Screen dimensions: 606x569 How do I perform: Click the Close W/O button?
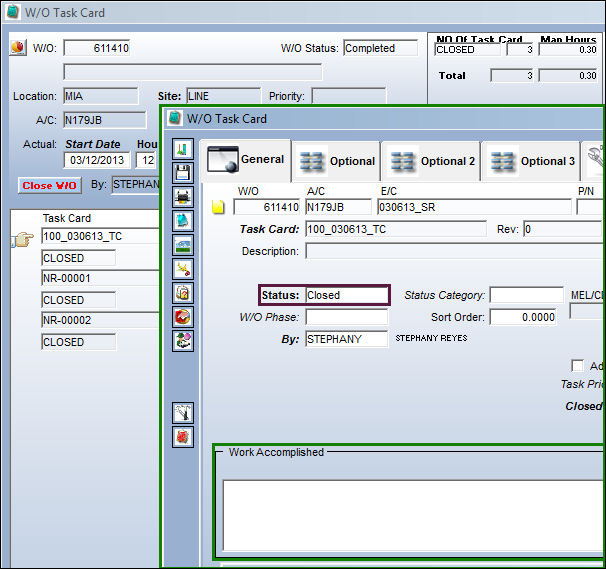click(x=49, y=186)
